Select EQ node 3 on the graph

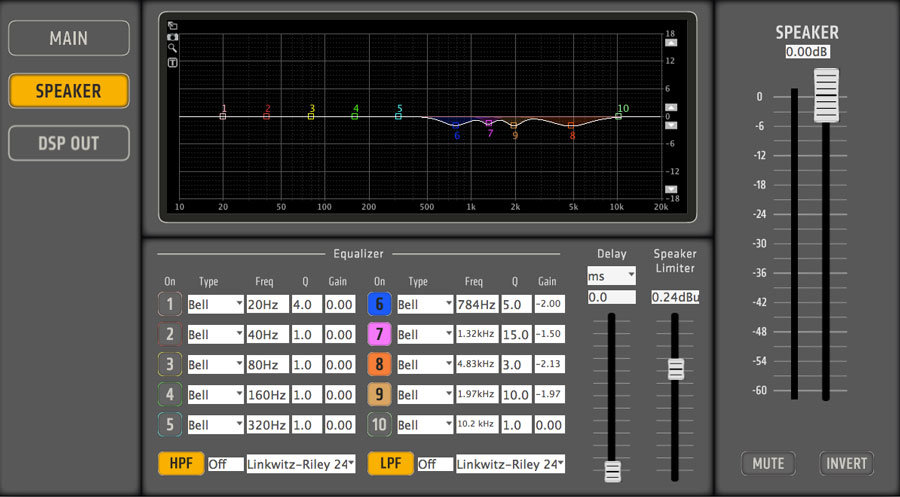(x=311, y=117)
